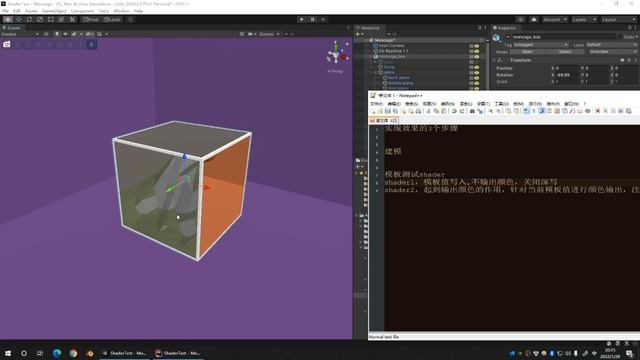Toggle Pivot handle position button

(91, 20)
